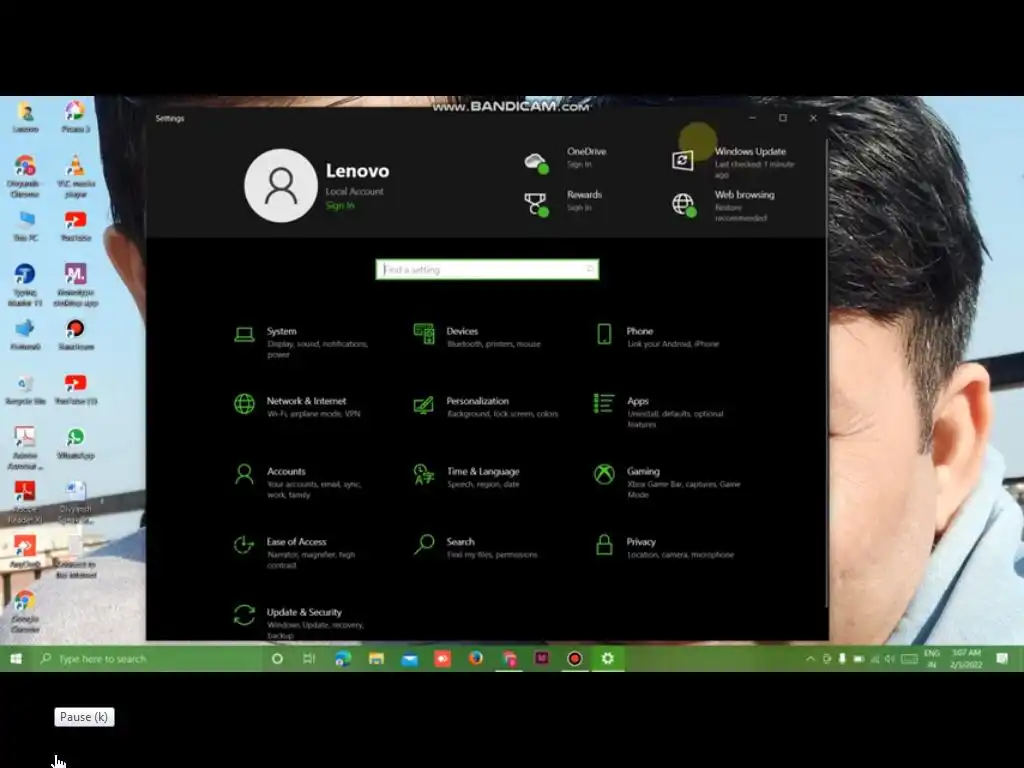Open Privacy padlock icon
1024x768 pixels.
tap(604, 545)
